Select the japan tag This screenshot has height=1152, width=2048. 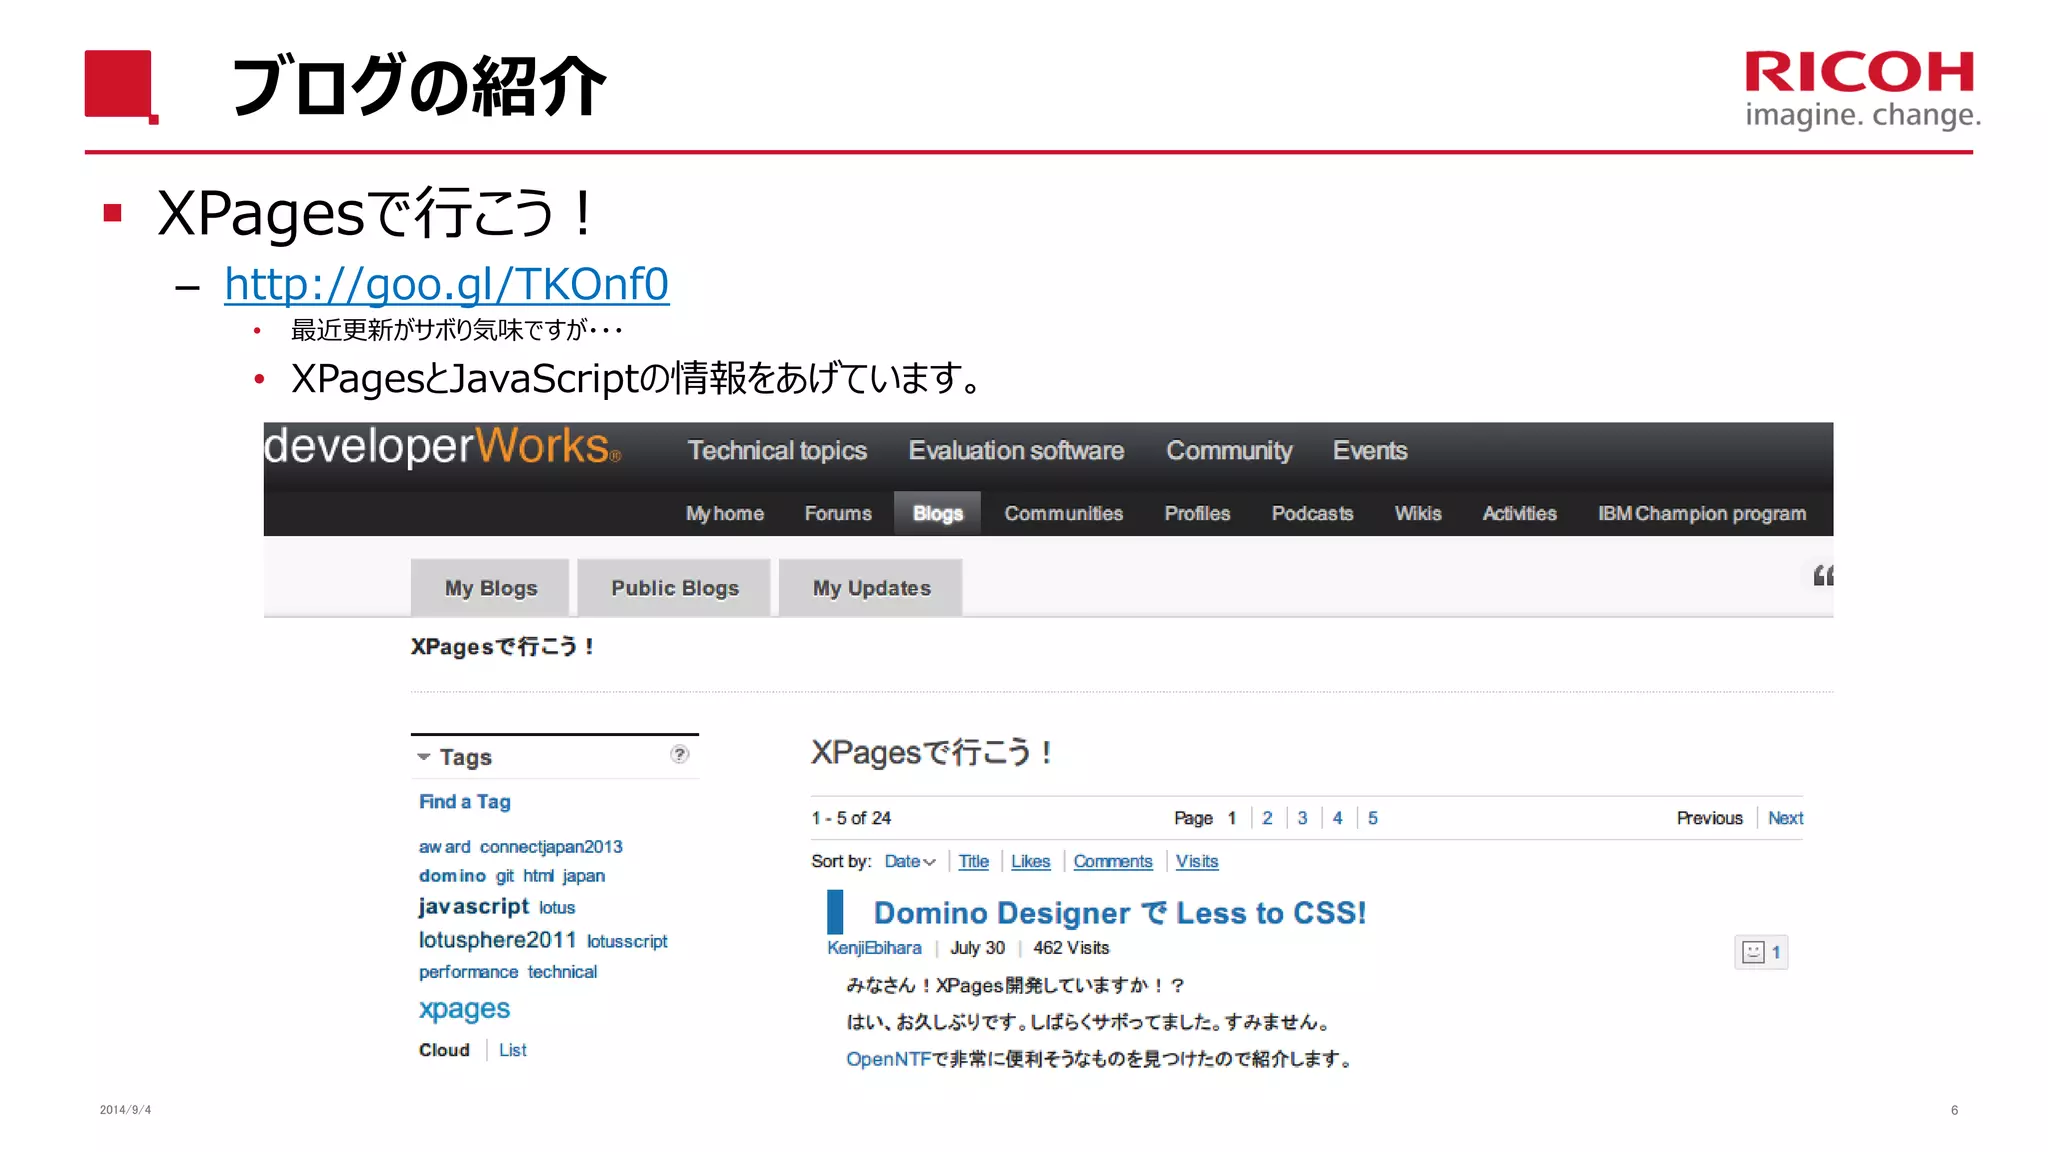coord(583,876)
